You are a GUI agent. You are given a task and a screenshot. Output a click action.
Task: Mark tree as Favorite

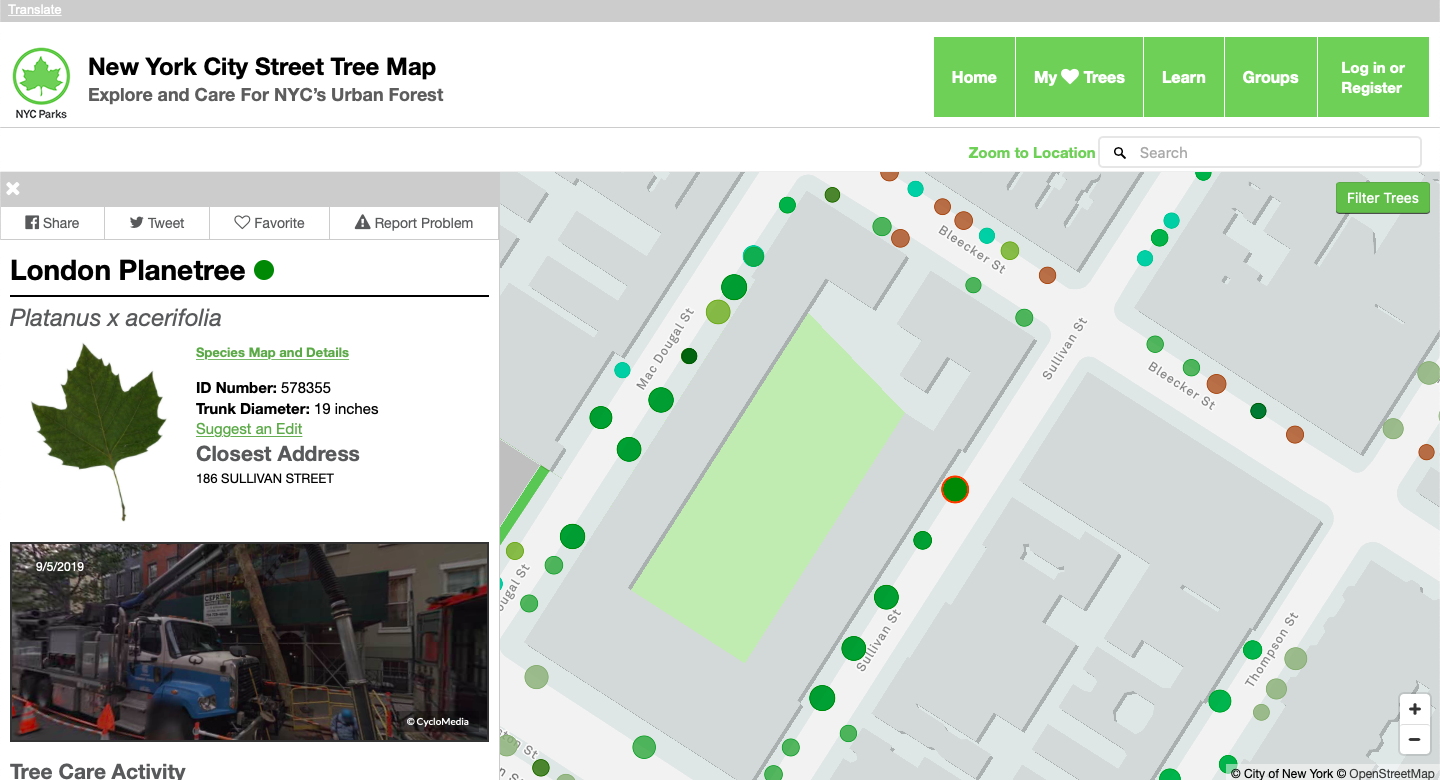point(269,223)
